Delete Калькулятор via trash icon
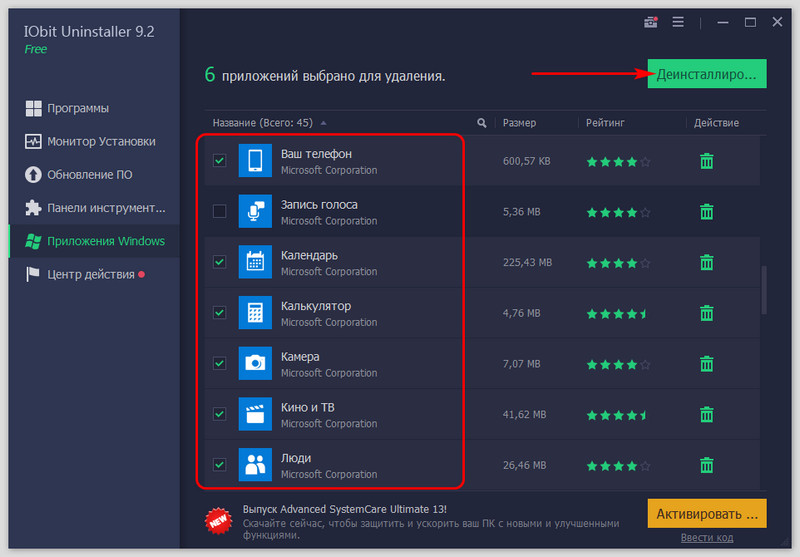 pyautogui.click(x=706, y=313)
